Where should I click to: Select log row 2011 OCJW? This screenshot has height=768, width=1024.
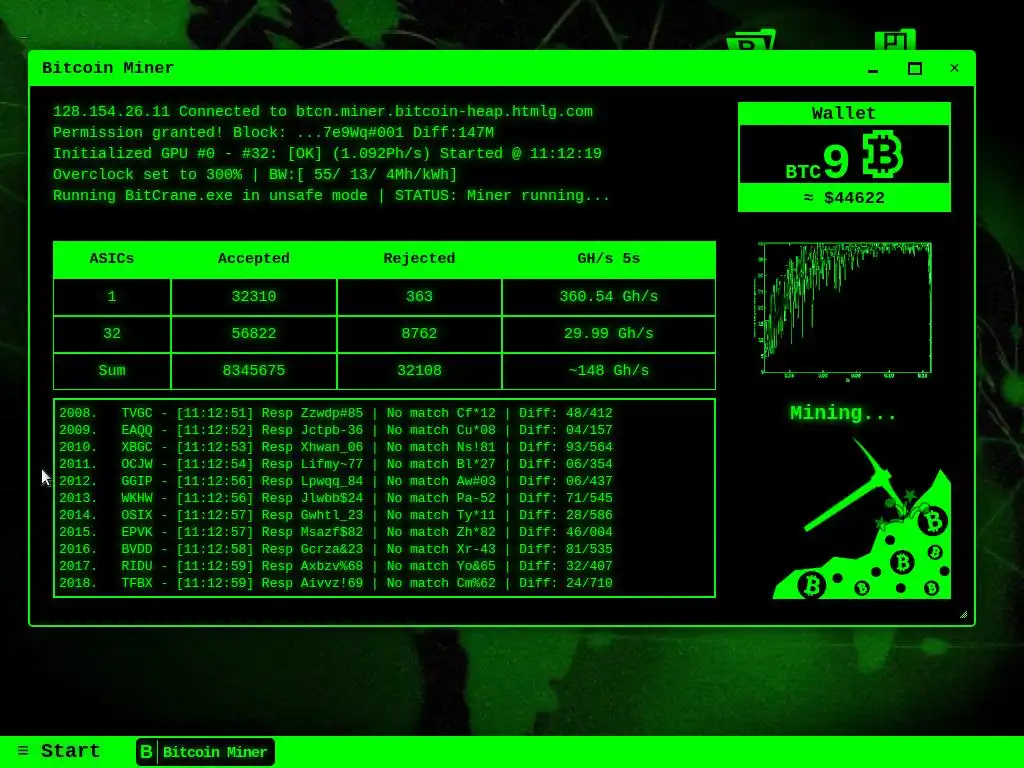coord(336,464)
